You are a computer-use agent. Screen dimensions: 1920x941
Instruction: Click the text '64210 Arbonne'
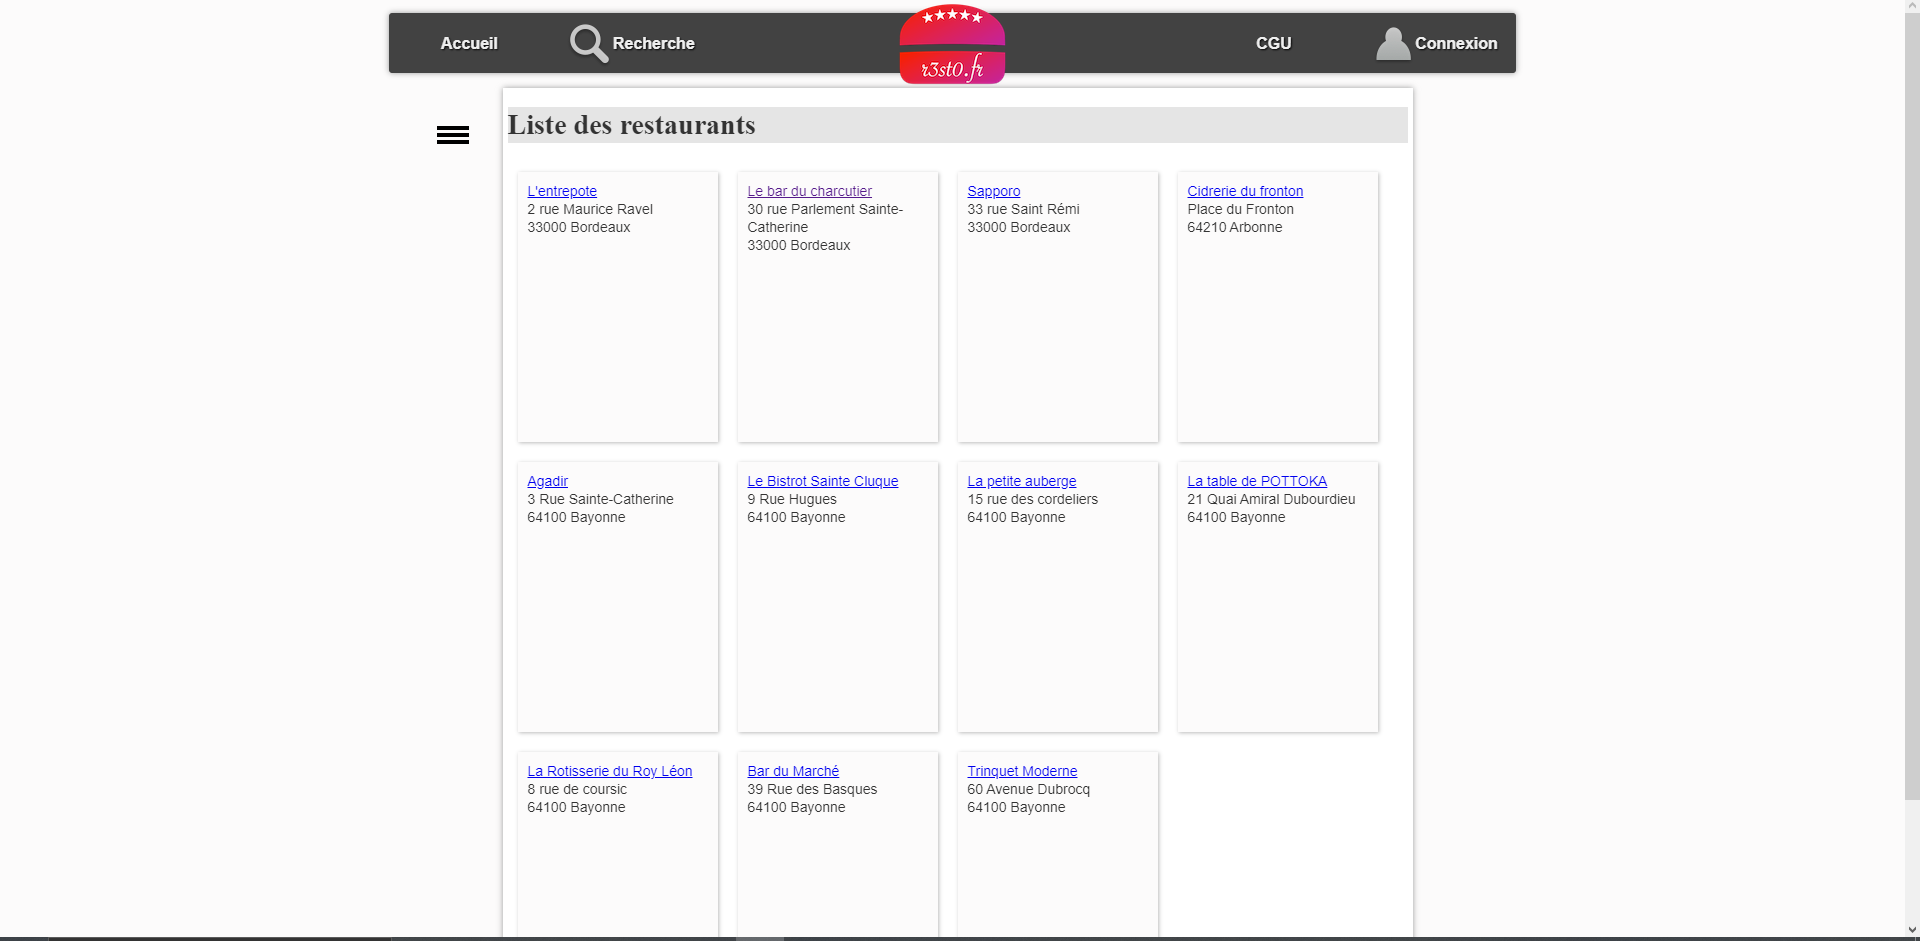pyautogui.click(x=1234, y=227)
